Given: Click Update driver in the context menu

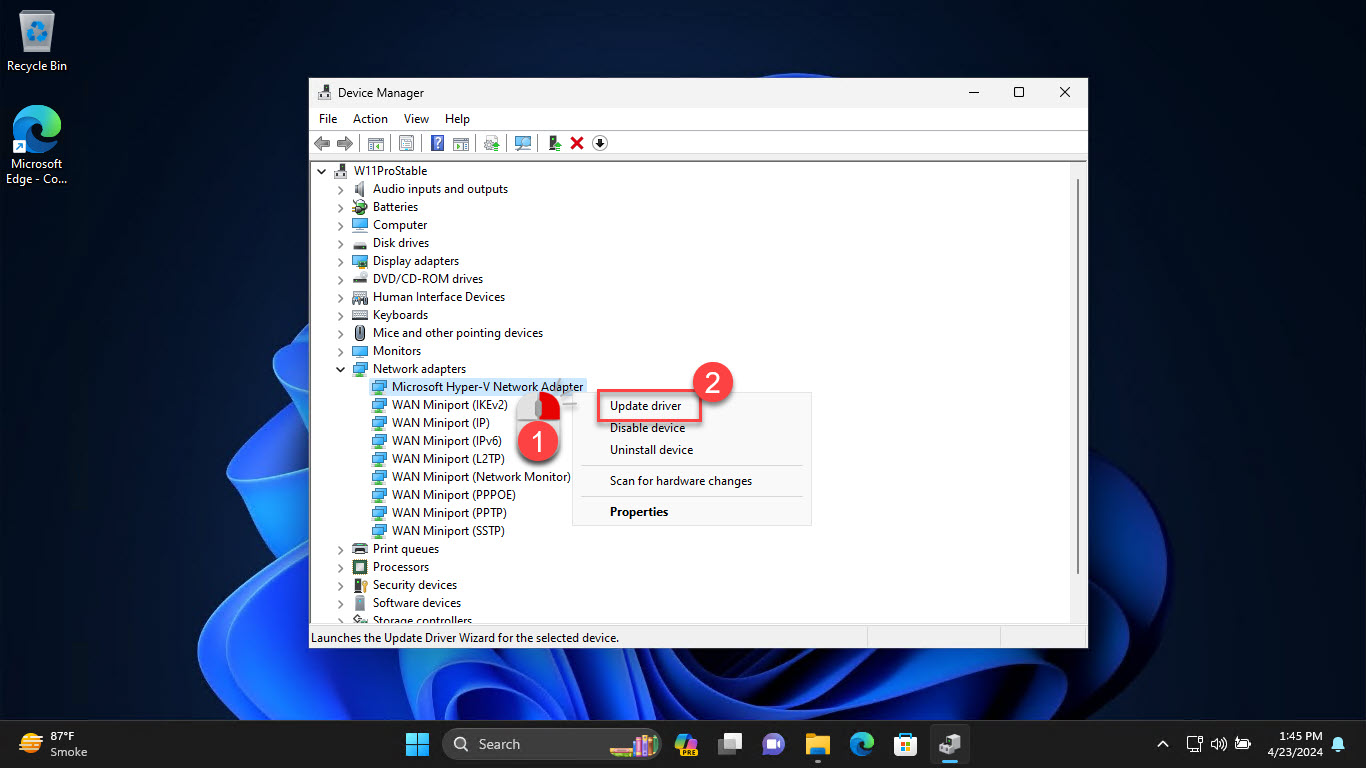Looking at the screenshot, I should click(647, 405).
